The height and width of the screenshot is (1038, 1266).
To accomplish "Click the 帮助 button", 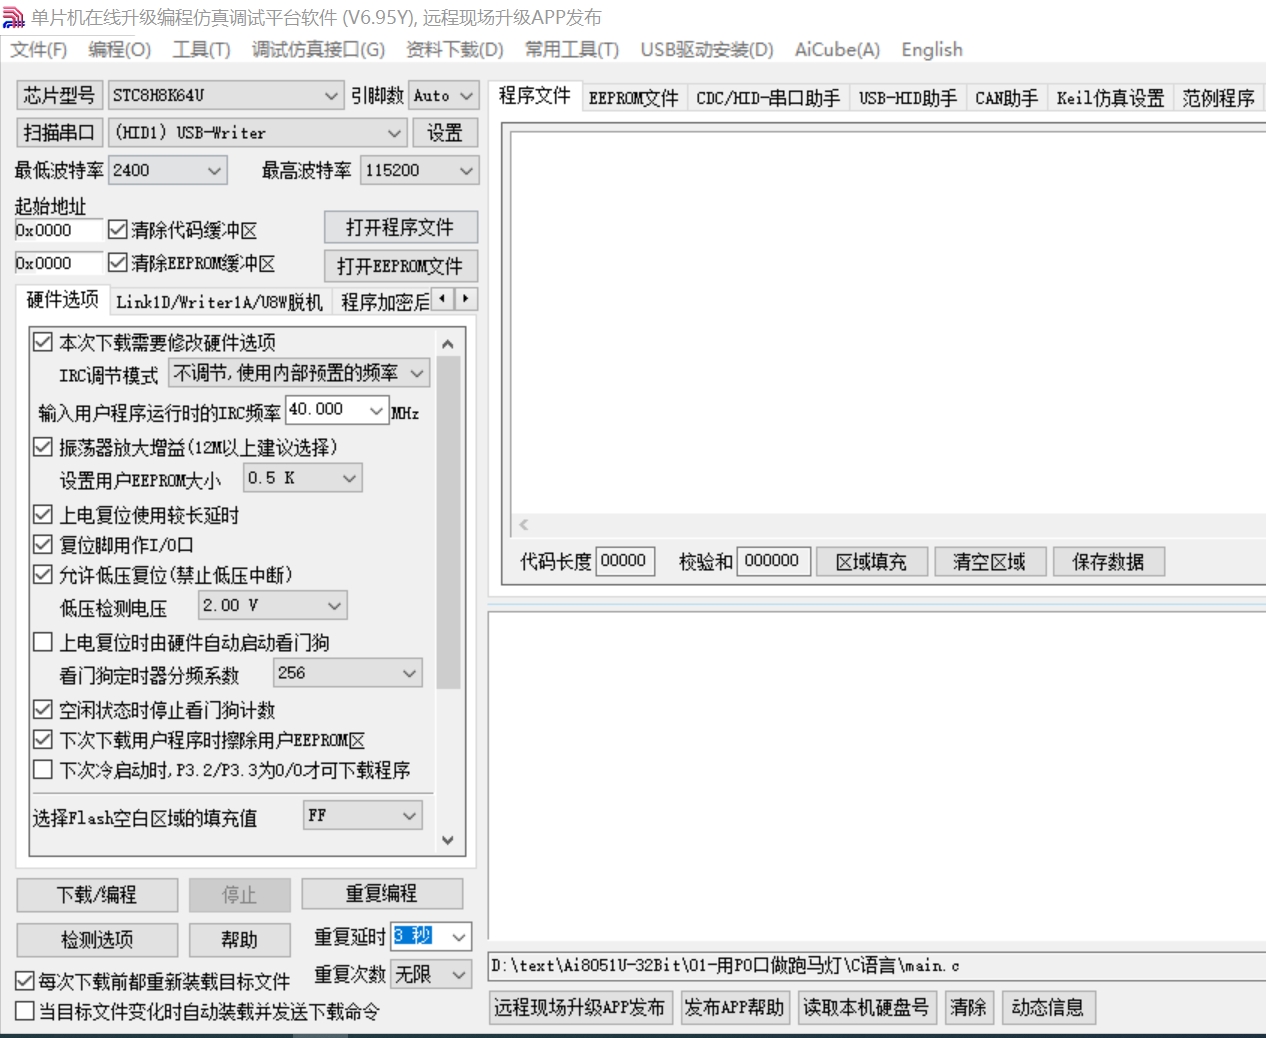I will tap(239, 939).
